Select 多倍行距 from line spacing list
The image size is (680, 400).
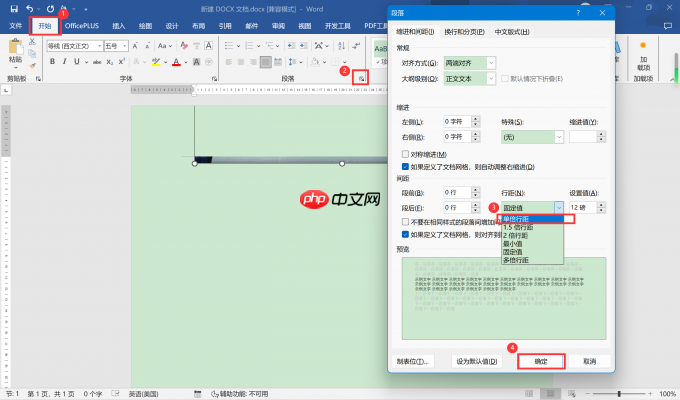533,260
